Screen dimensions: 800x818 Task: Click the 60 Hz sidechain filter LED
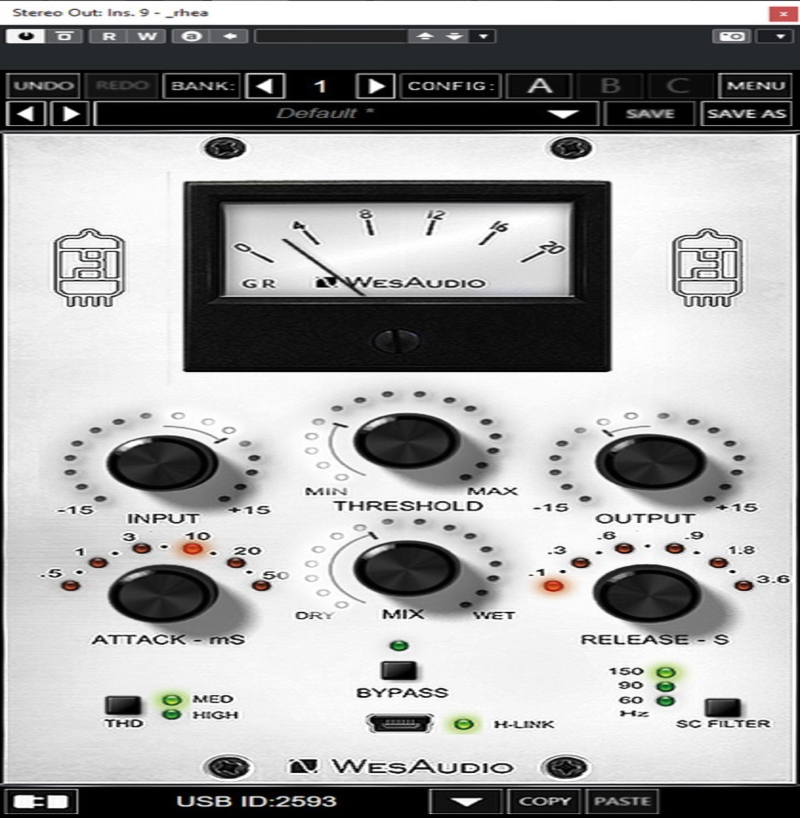[666, 701]
